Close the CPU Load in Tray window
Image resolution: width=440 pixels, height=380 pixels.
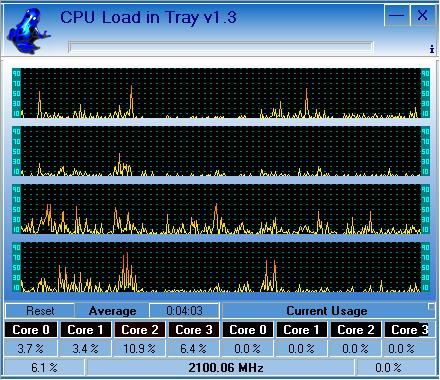422,15
